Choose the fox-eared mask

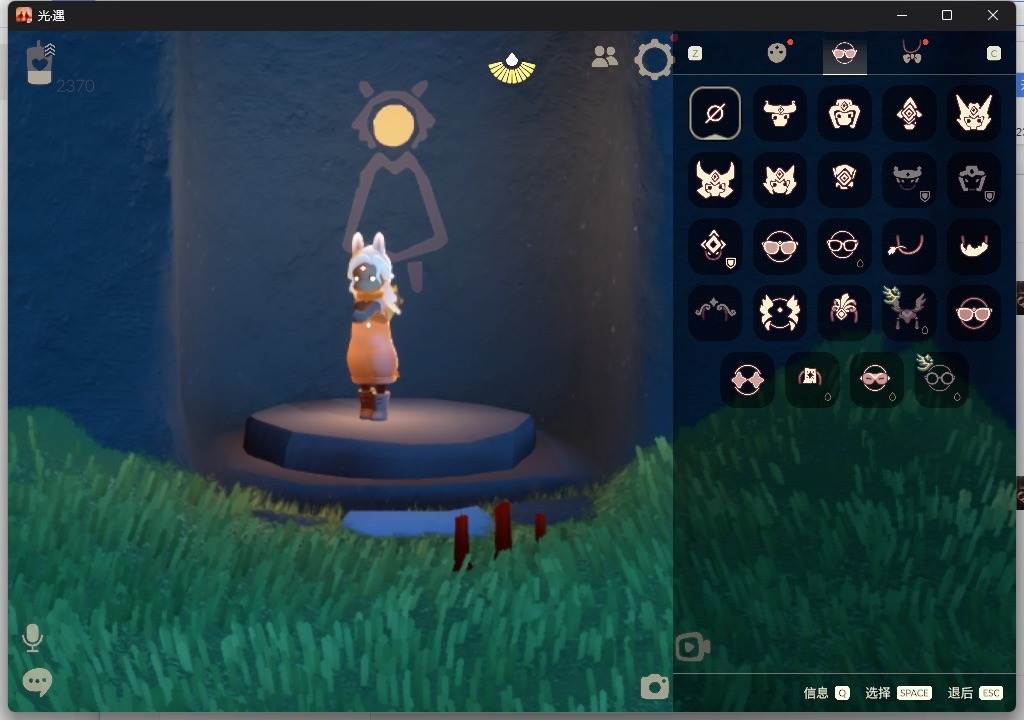(779, 180)
